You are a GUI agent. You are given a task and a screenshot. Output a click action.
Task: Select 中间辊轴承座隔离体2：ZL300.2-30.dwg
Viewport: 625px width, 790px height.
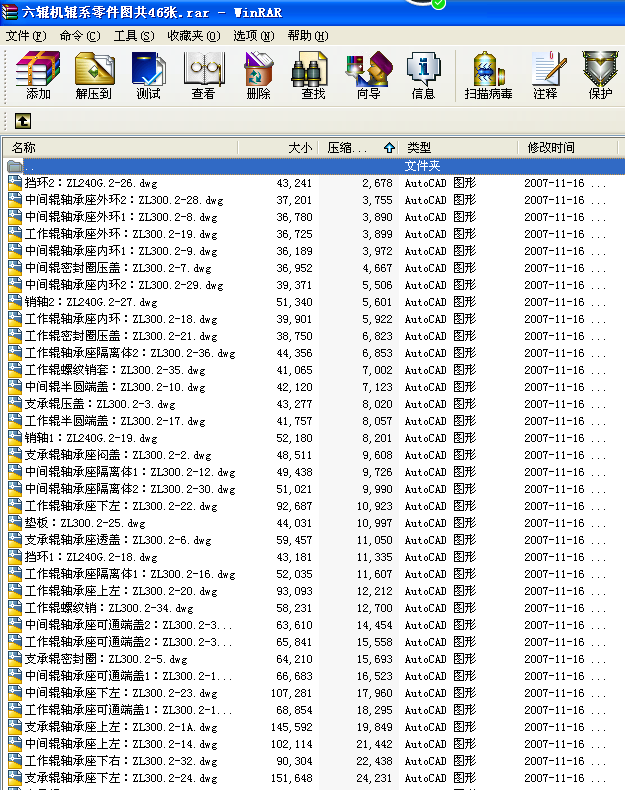[x=130, y=489]
